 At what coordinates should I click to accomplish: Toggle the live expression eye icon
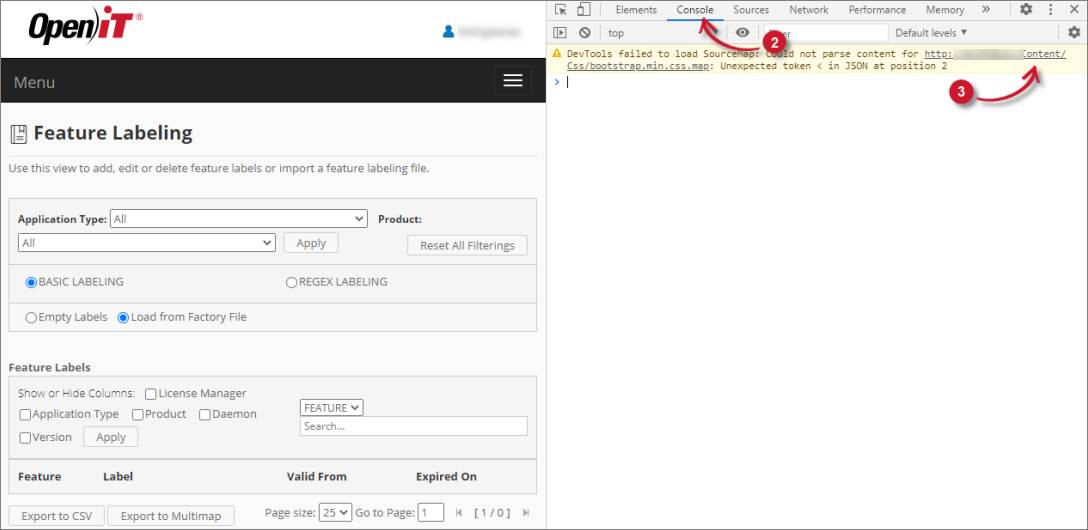tap(742, 33)
